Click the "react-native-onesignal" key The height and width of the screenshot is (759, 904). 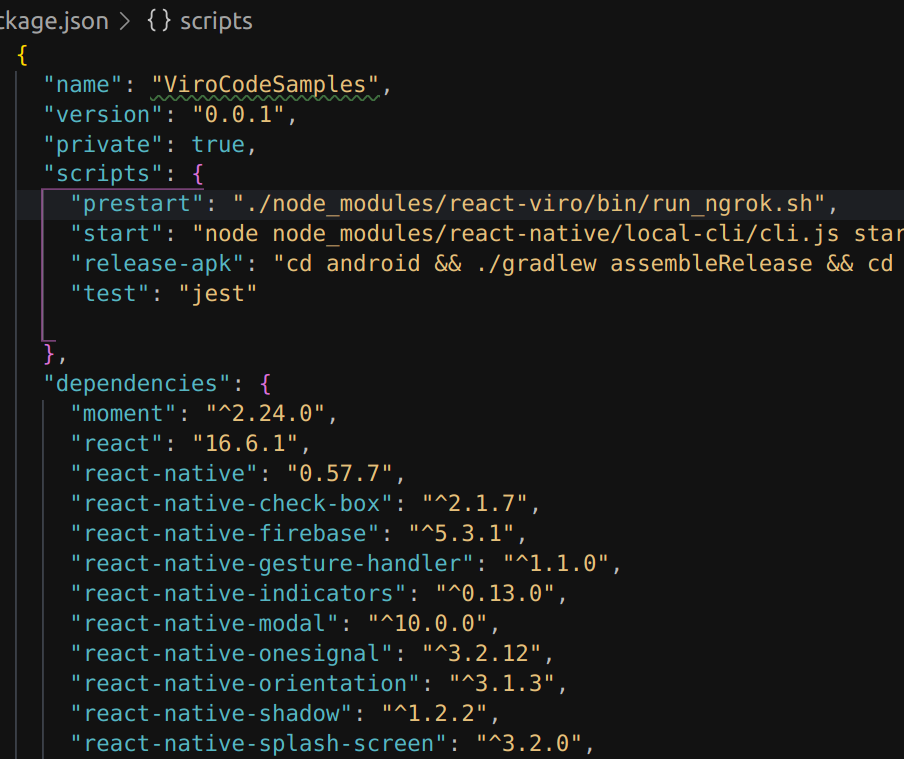(231, 653)
